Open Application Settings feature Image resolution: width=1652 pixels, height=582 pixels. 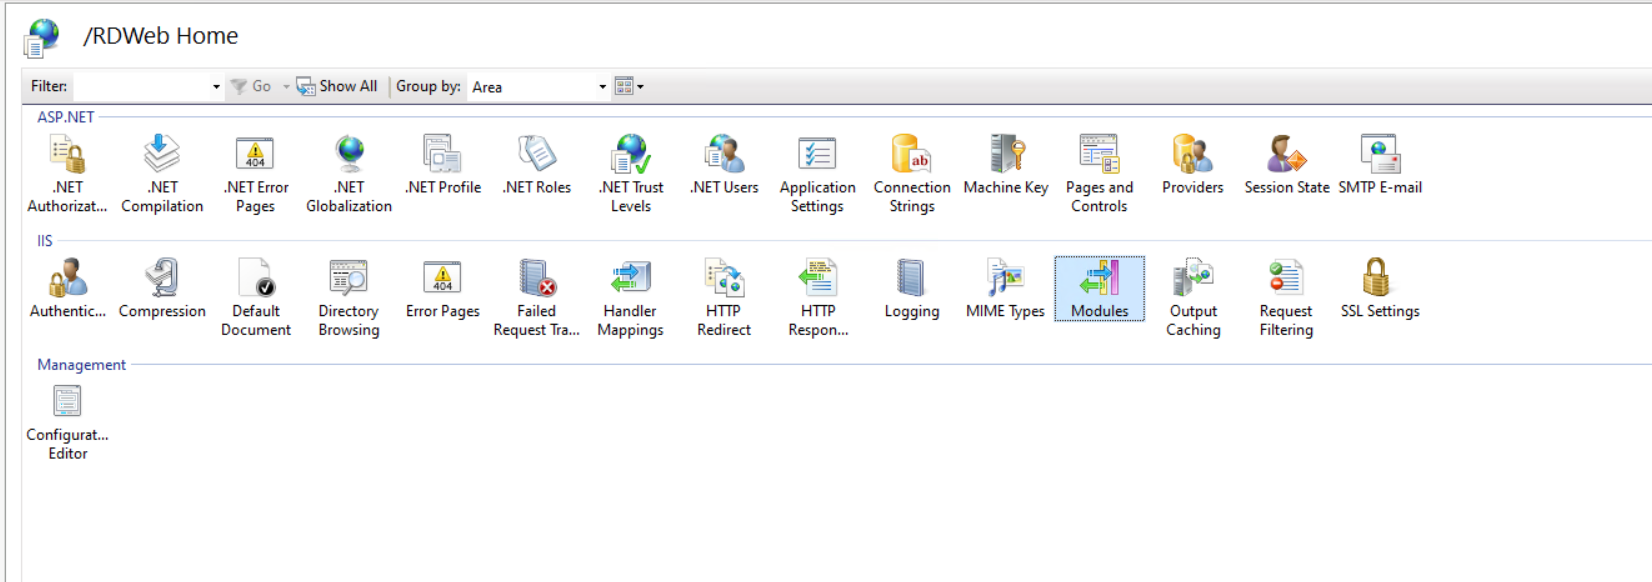tap(818, 174)
